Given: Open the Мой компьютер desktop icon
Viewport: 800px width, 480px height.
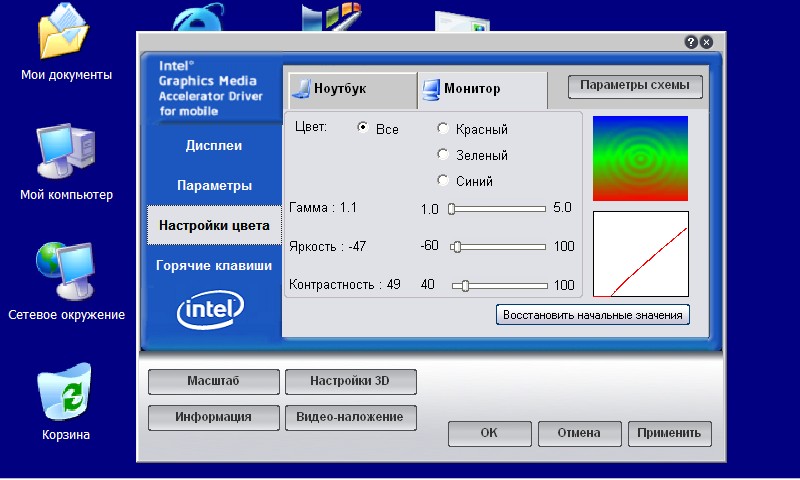Looking at the screenshot, I should [x=65, y=152].
